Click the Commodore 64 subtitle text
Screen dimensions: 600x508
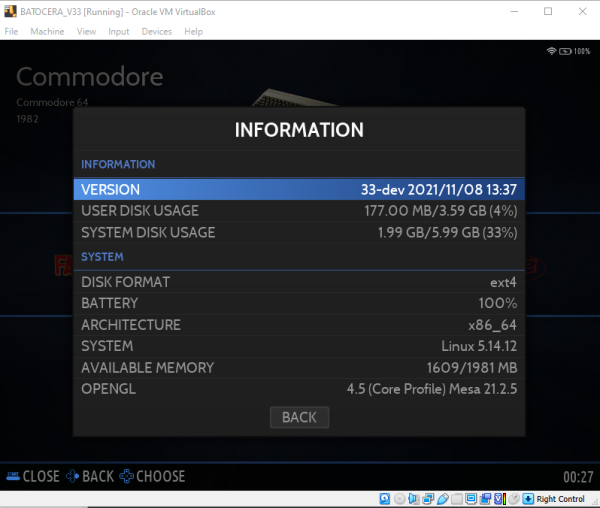pyautogui.click(x=52, y=102)
